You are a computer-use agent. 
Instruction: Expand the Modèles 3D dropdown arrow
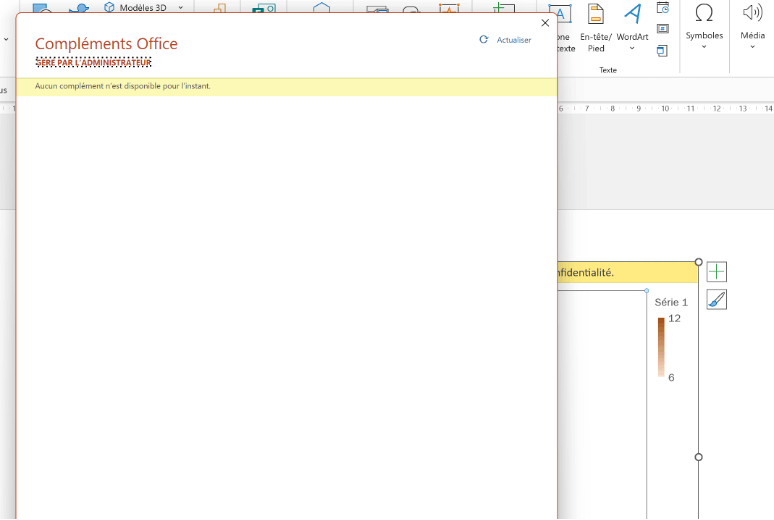pos(181,7)
